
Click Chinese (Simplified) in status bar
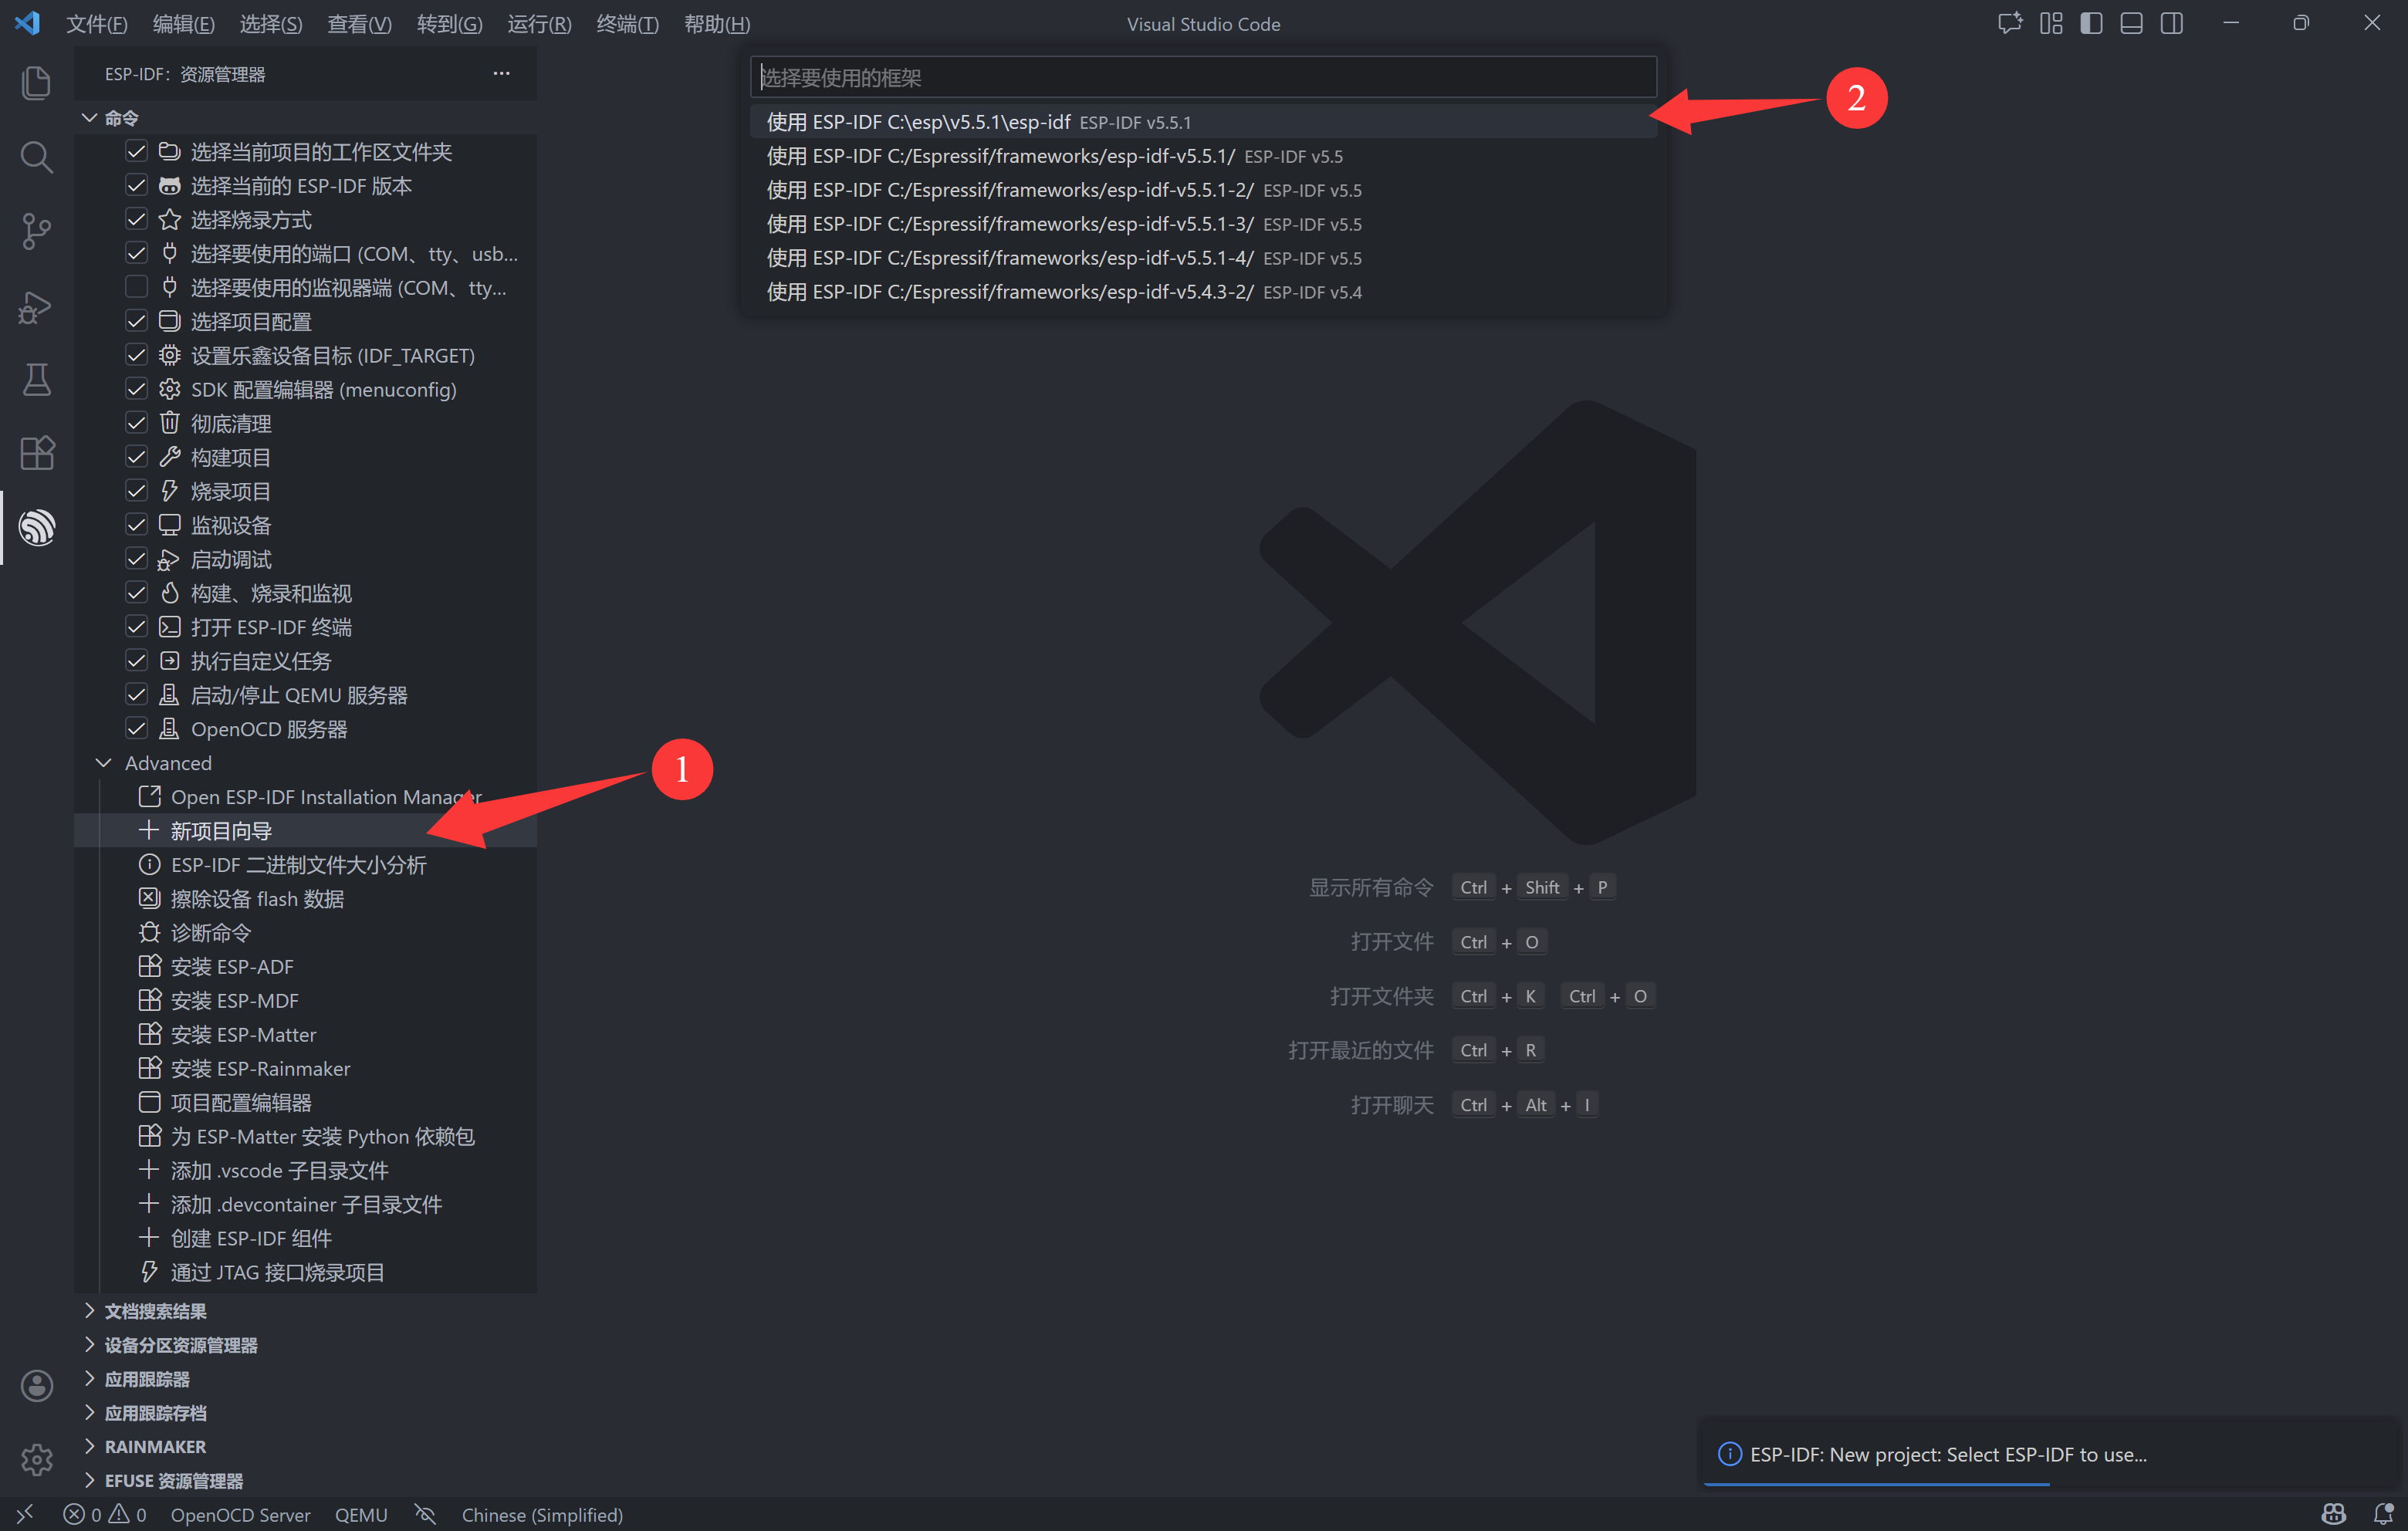(542, 1514)
